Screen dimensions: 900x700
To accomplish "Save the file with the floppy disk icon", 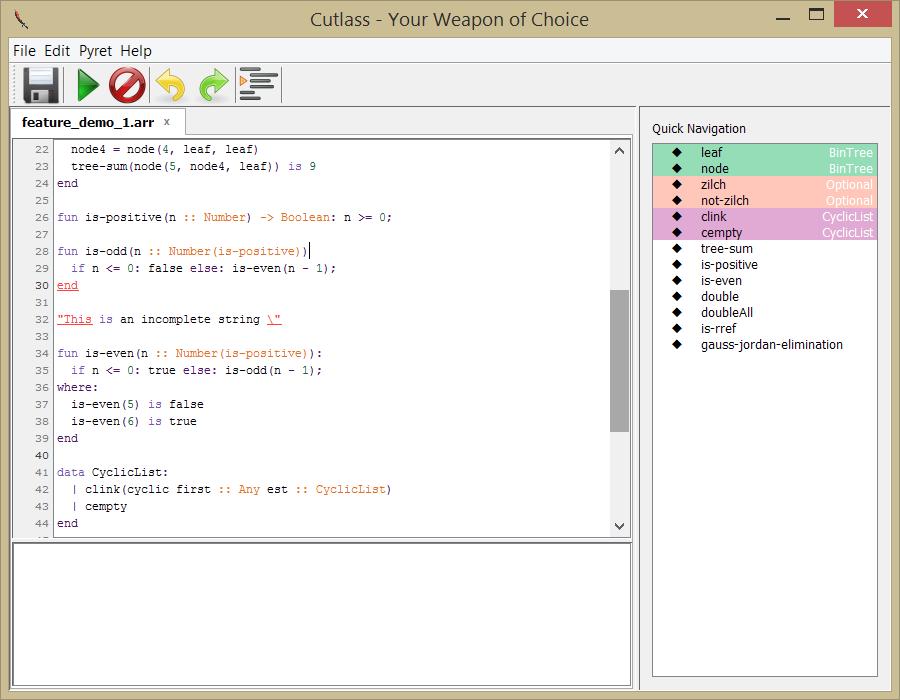I will (41, 85).
